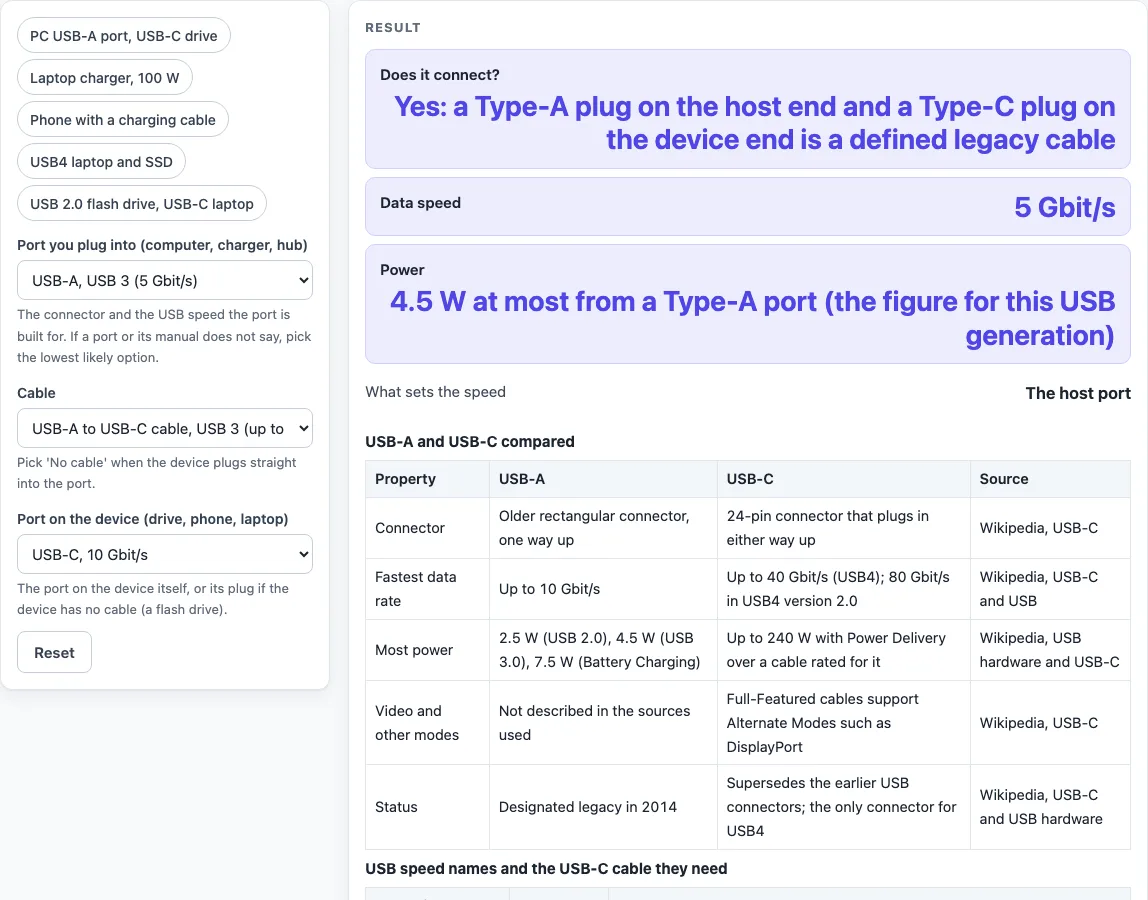Click the 'Up to 40 Gbit/s (USB4)' cell
This screenshot has width=1148, height=900.
(843, 589)
